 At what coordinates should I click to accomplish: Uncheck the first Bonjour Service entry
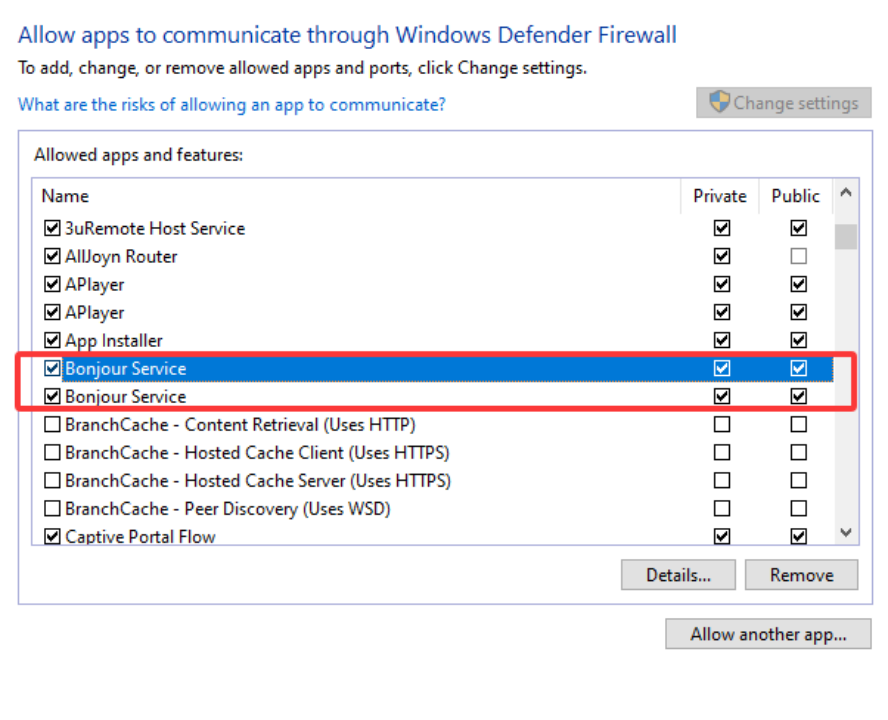(x=51, y=368)
